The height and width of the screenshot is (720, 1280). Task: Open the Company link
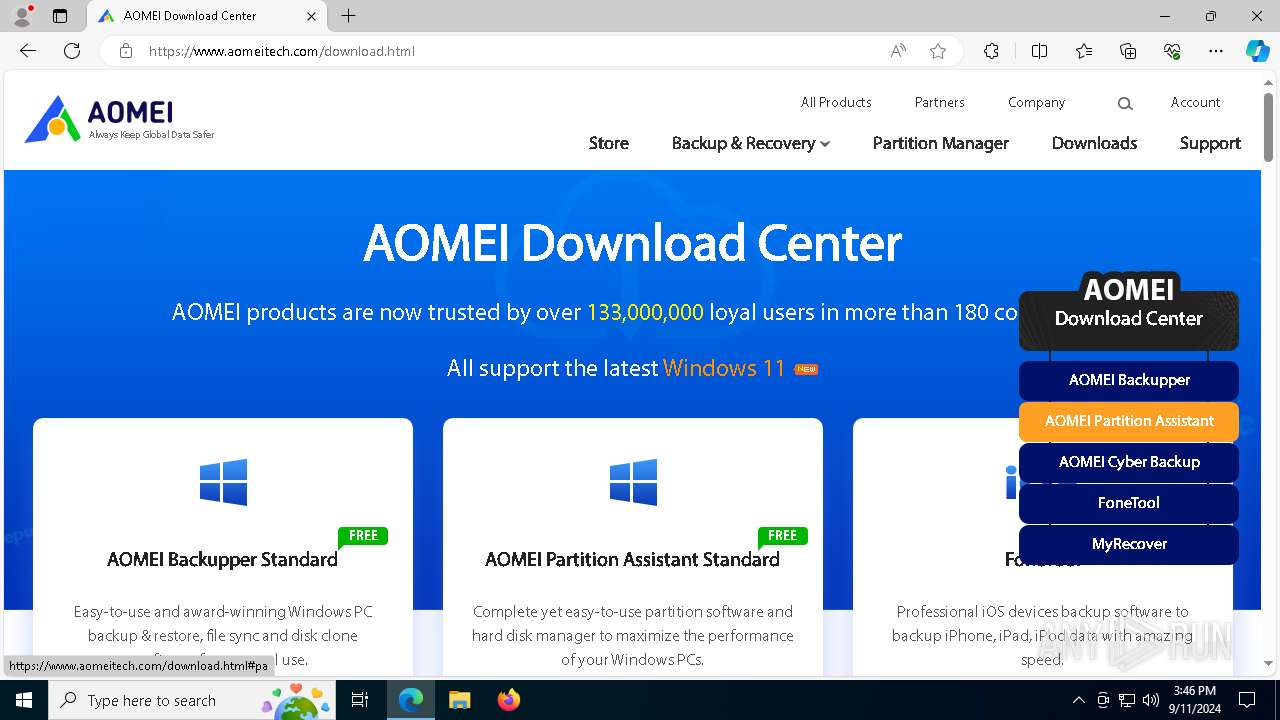click(x=1036, y=102)
